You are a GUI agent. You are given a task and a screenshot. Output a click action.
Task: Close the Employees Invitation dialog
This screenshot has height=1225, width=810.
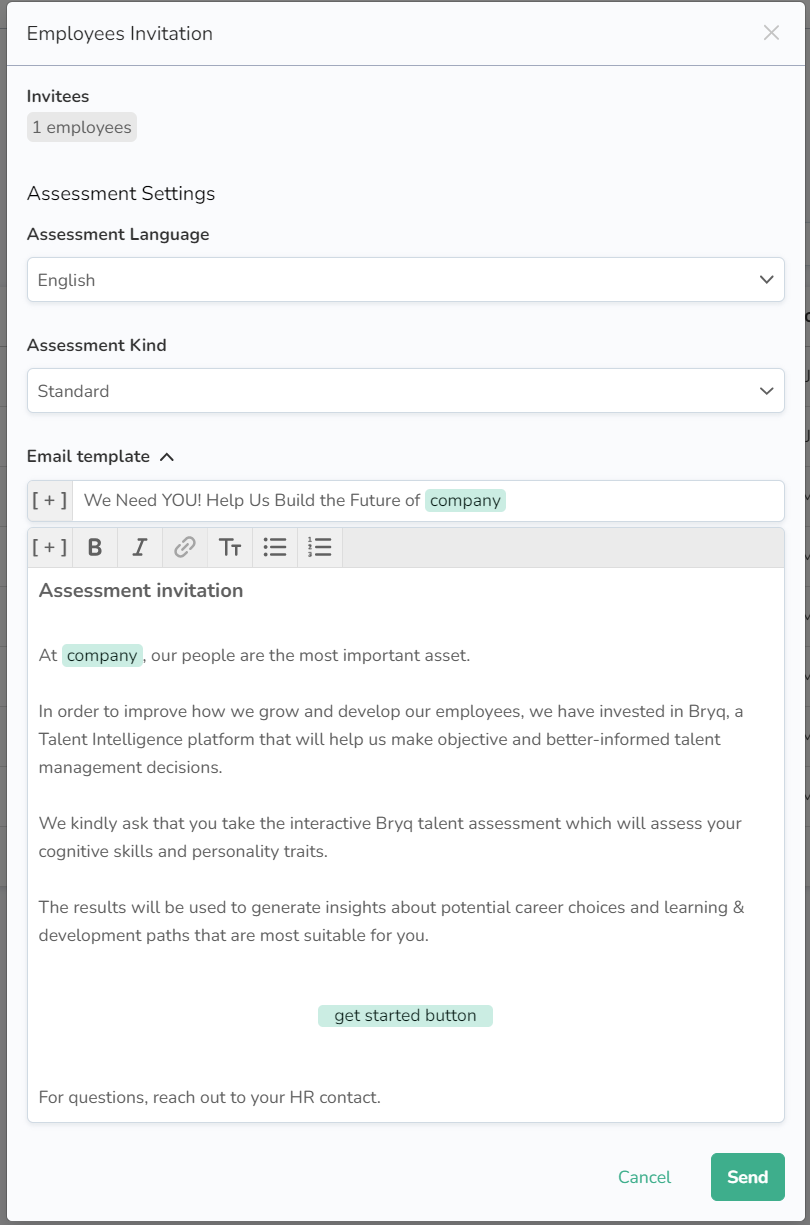771,33
